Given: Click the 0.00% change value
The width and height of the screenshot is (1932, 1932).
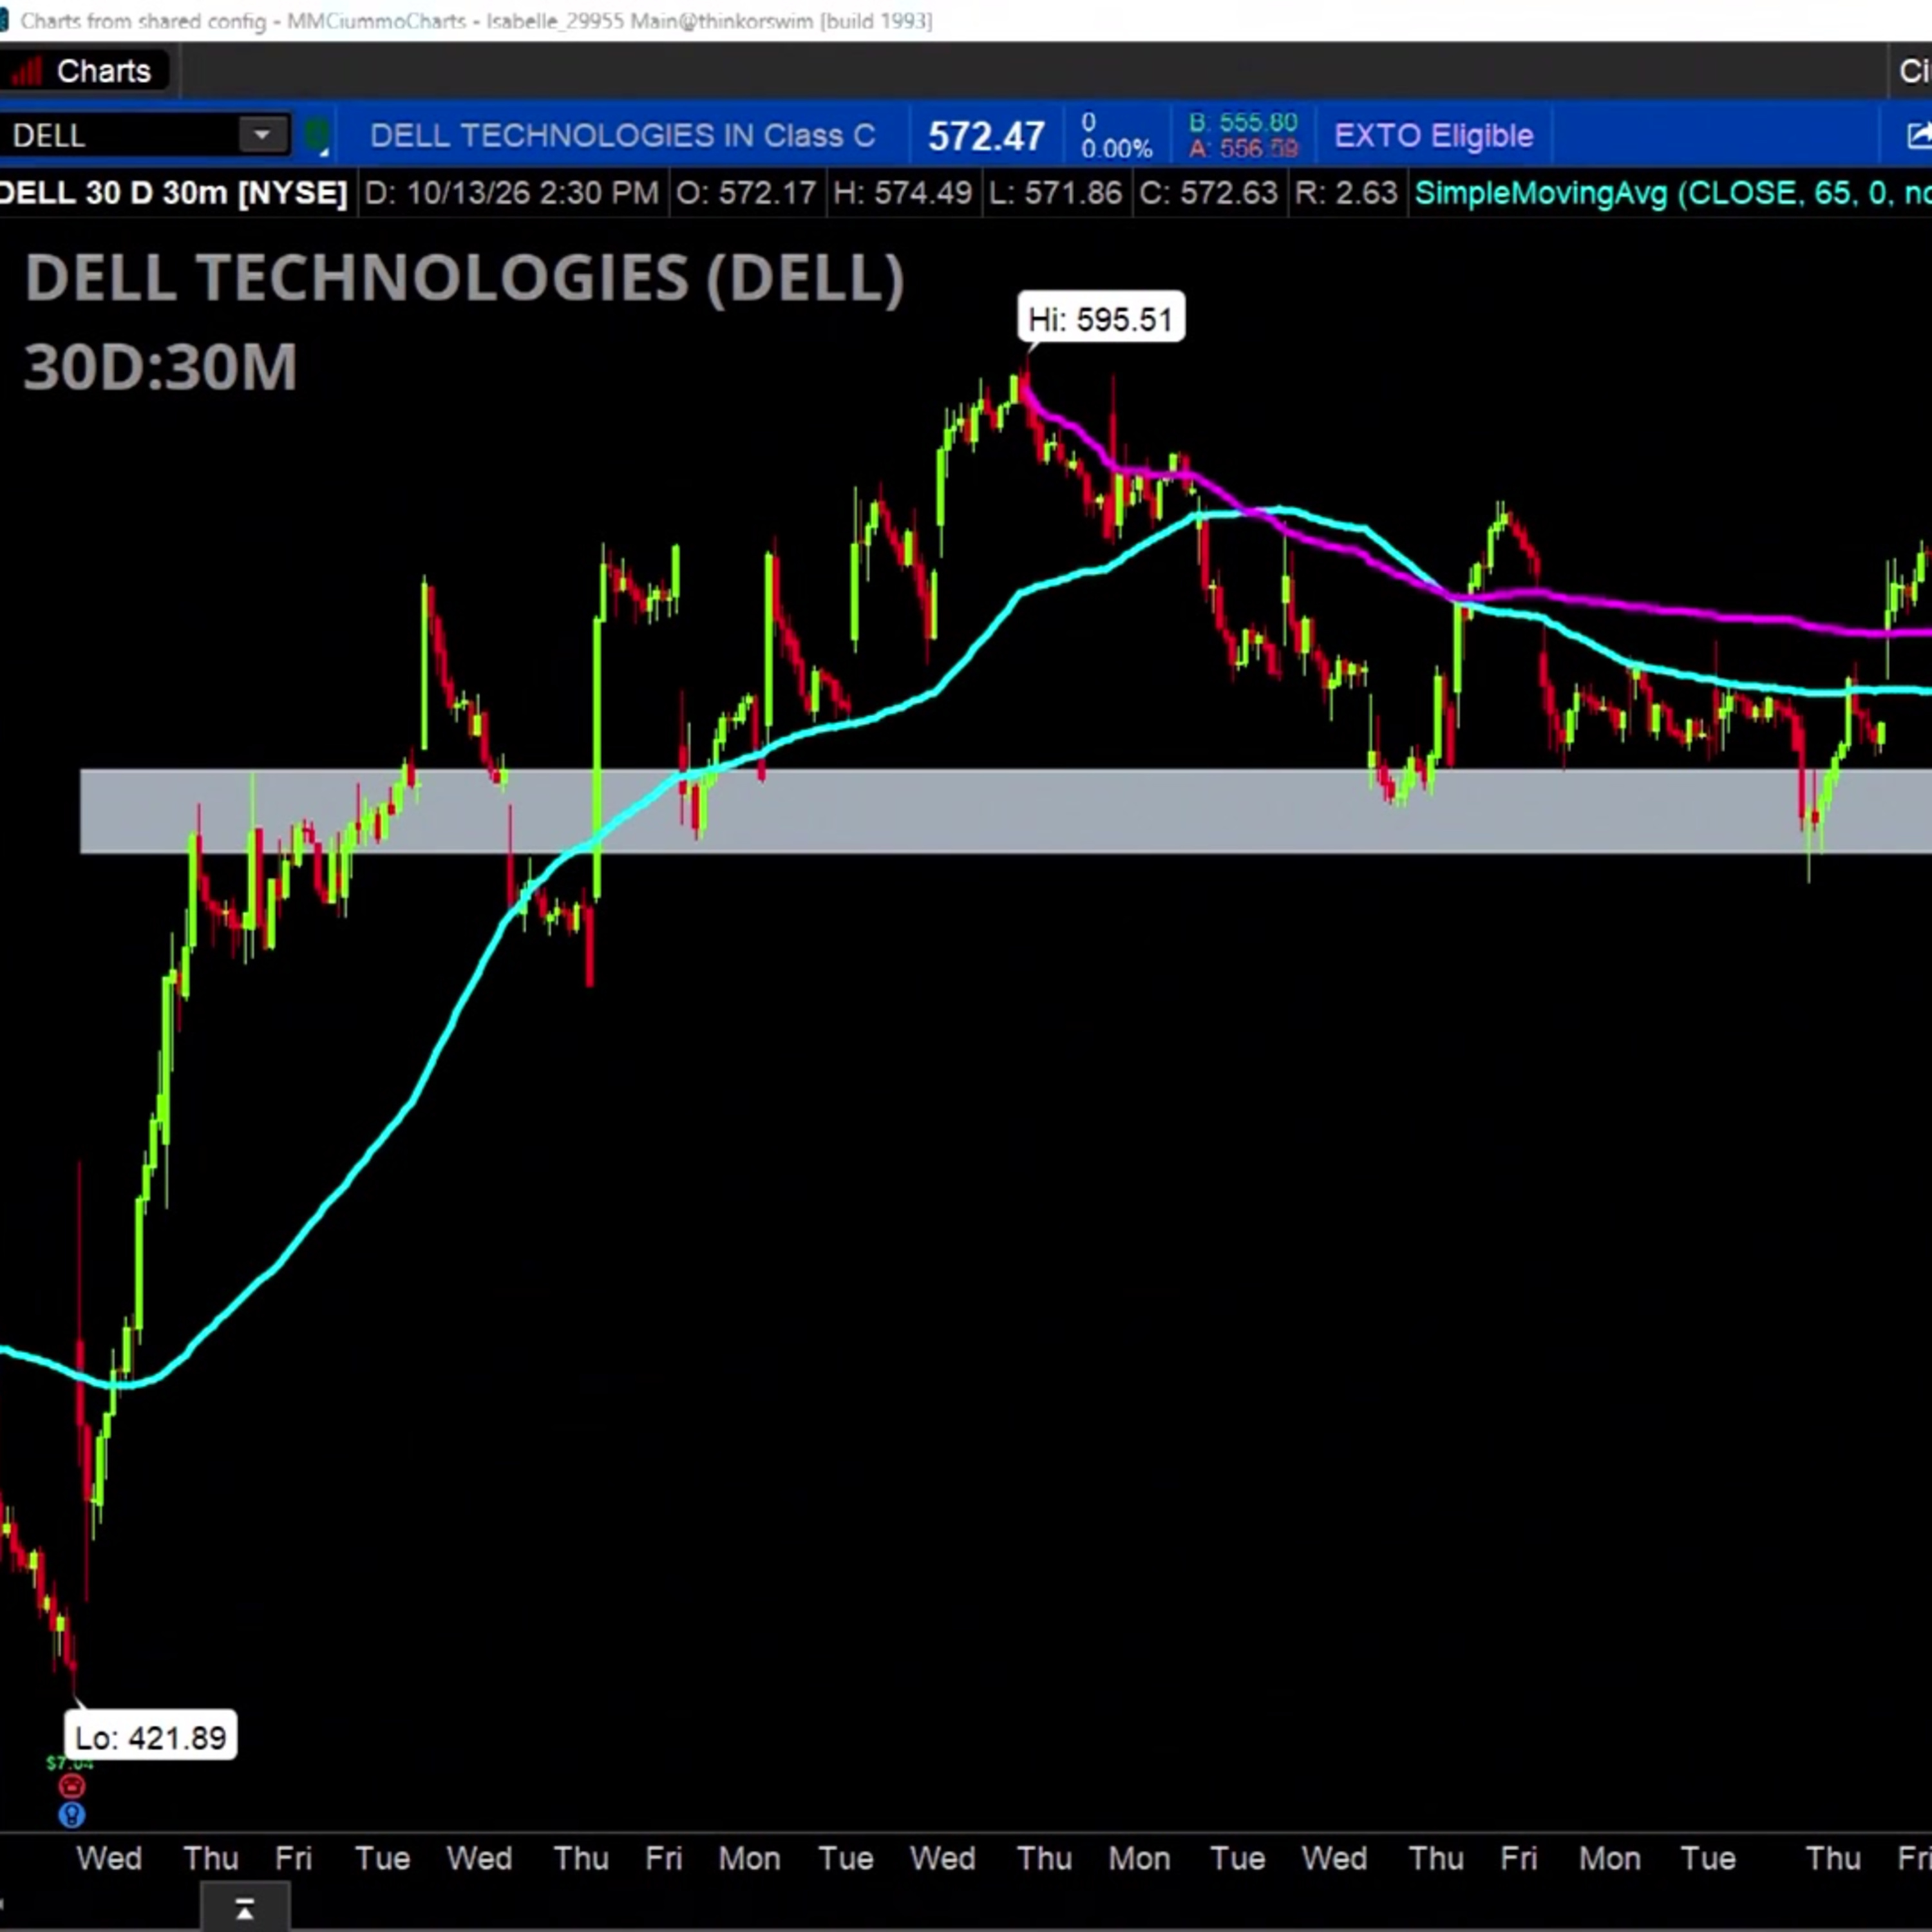Looking at the screenshot, I should point(1116,149).
